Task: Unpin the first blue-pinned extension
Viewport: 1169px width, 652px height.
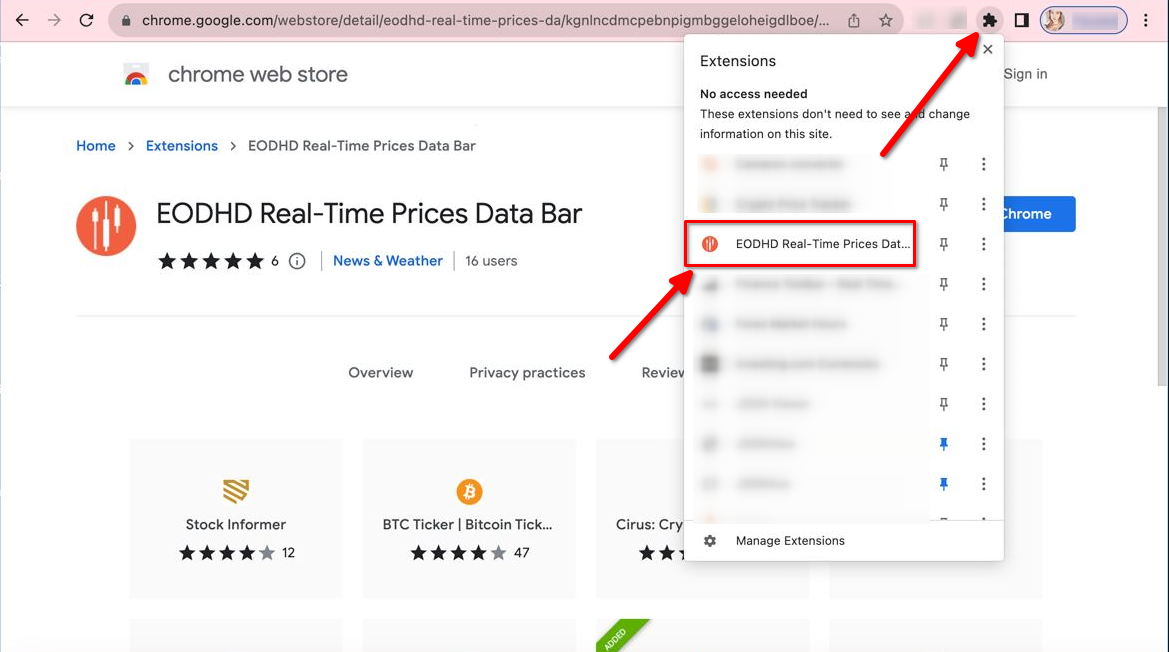Action: click(x=943, y=444)
